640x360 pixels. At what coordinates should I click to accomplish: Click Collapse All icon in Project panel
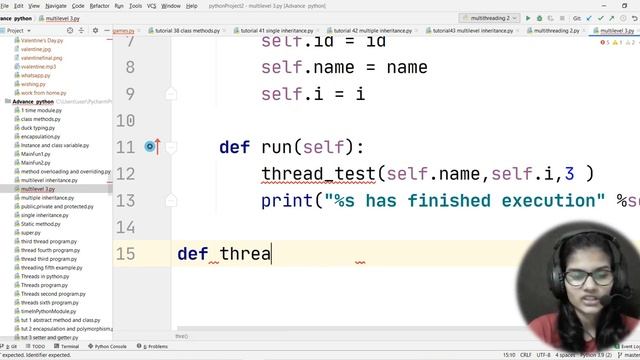81,31
